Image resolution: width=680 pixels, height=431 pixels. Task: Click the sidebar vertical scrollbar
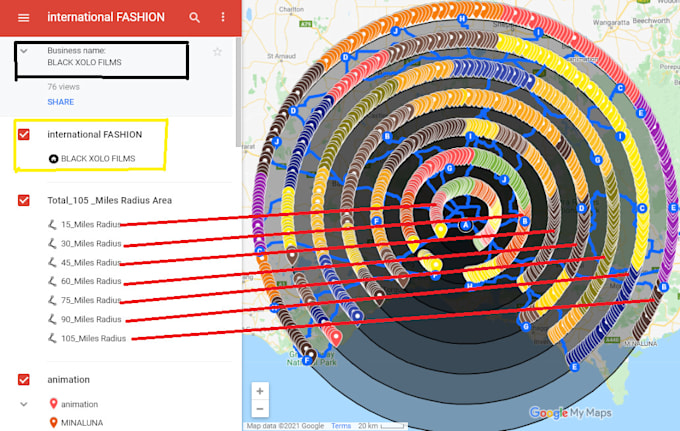[x=238, y=92]
